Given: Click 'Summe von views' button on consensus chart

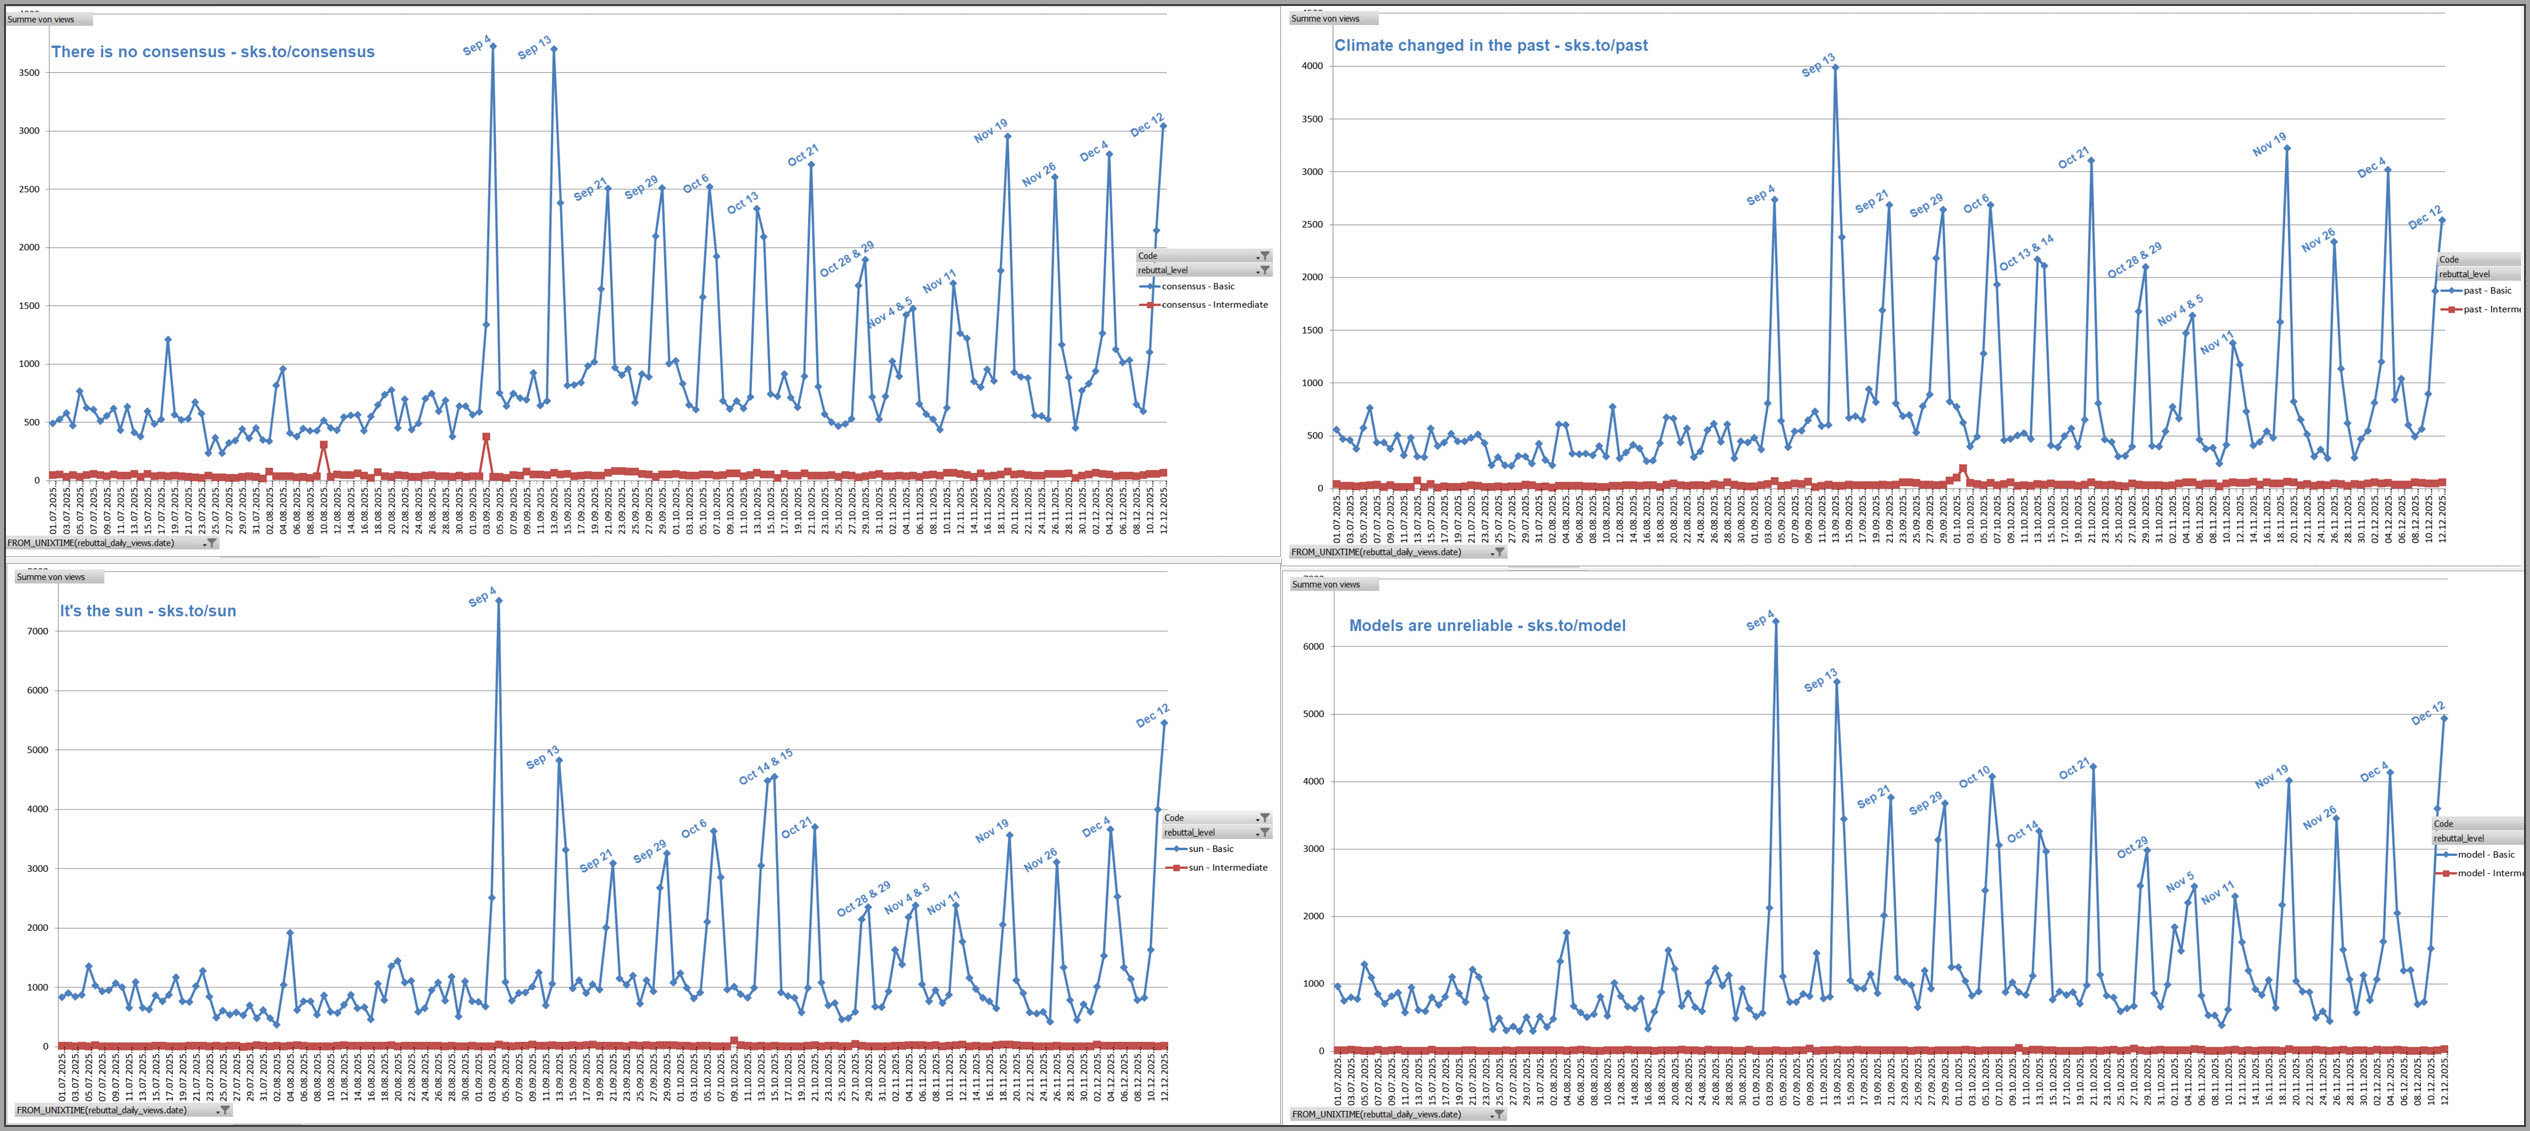Looking at the screenshot, I should (x=49, y=19).
